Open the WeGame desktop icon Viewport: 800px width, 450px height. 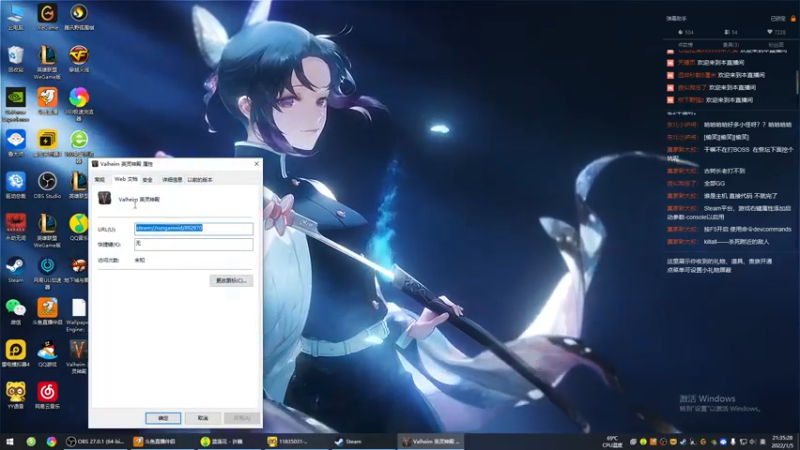click(47, 16)
